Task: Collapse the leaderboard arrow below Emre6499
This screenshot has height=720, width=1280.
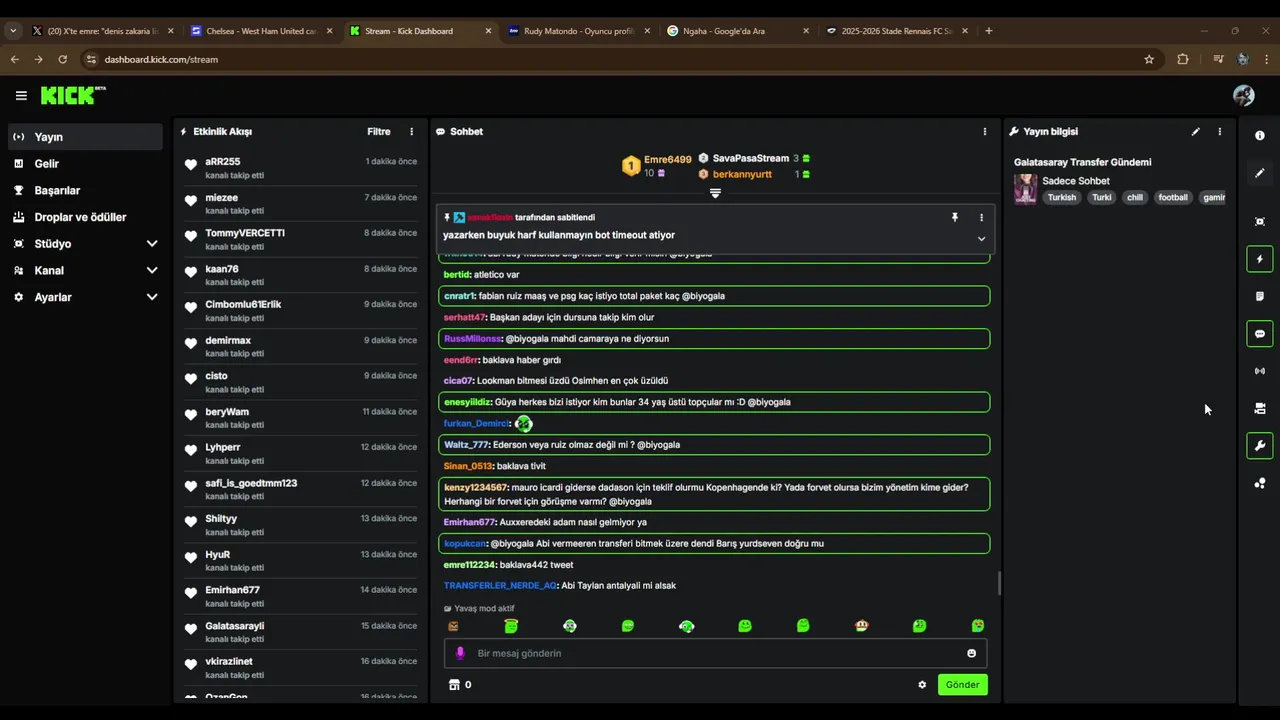Action: coord(715,193)
